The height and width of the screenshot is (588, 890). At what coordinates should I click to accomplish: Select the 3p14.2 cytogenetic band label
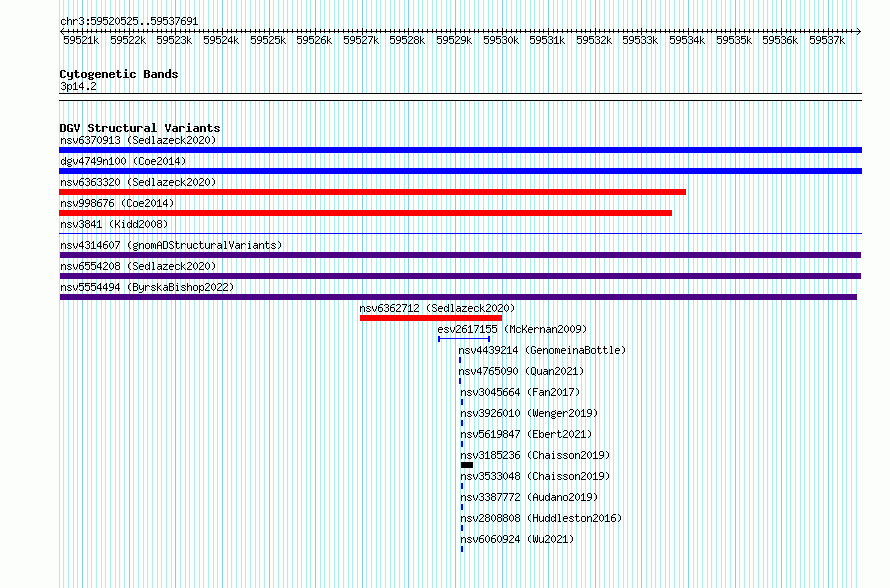pyautogui.click(x=78, y=86)
